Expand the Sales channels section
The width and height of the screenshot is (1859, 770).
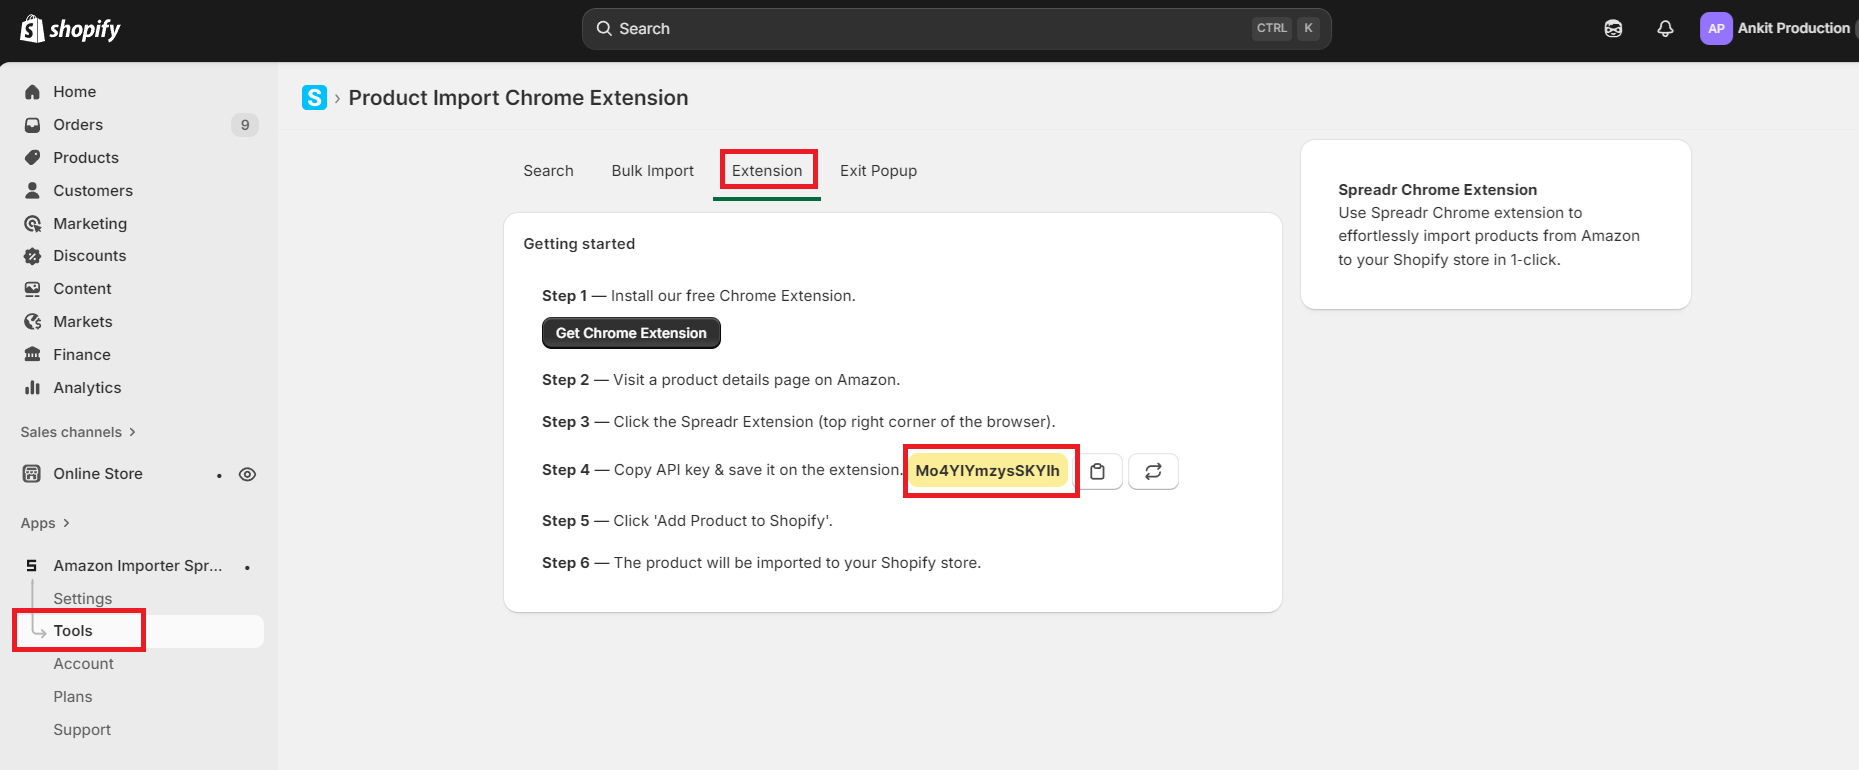point(78,432)
